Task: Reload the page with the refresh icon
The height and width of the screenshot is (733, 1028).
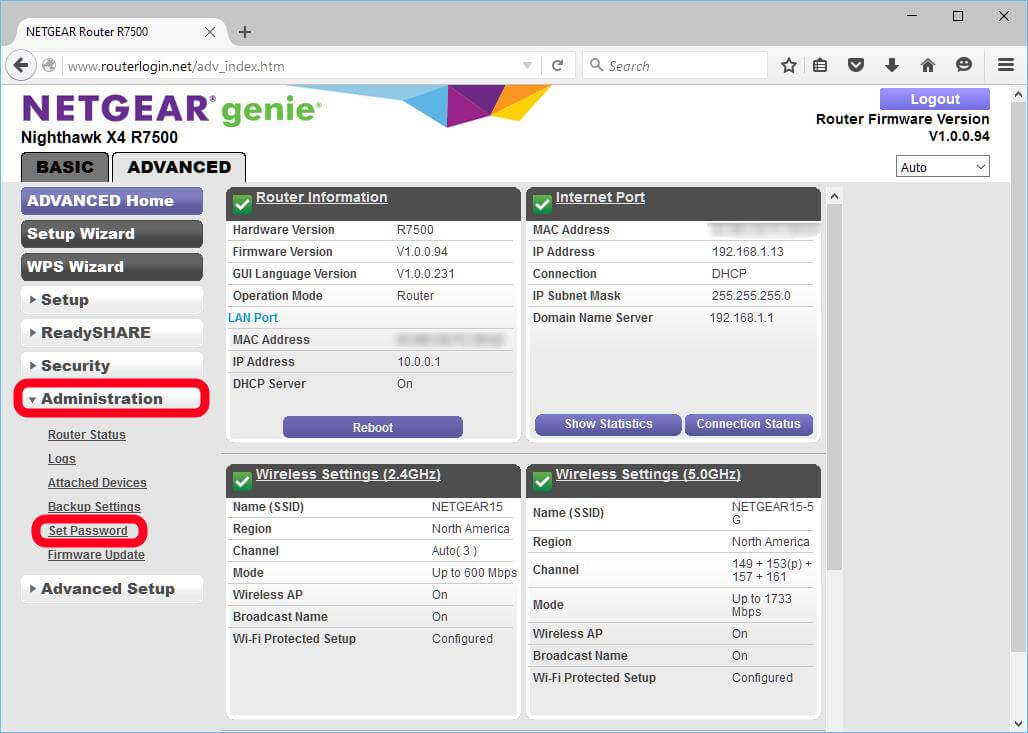Action: pos(557,65)
